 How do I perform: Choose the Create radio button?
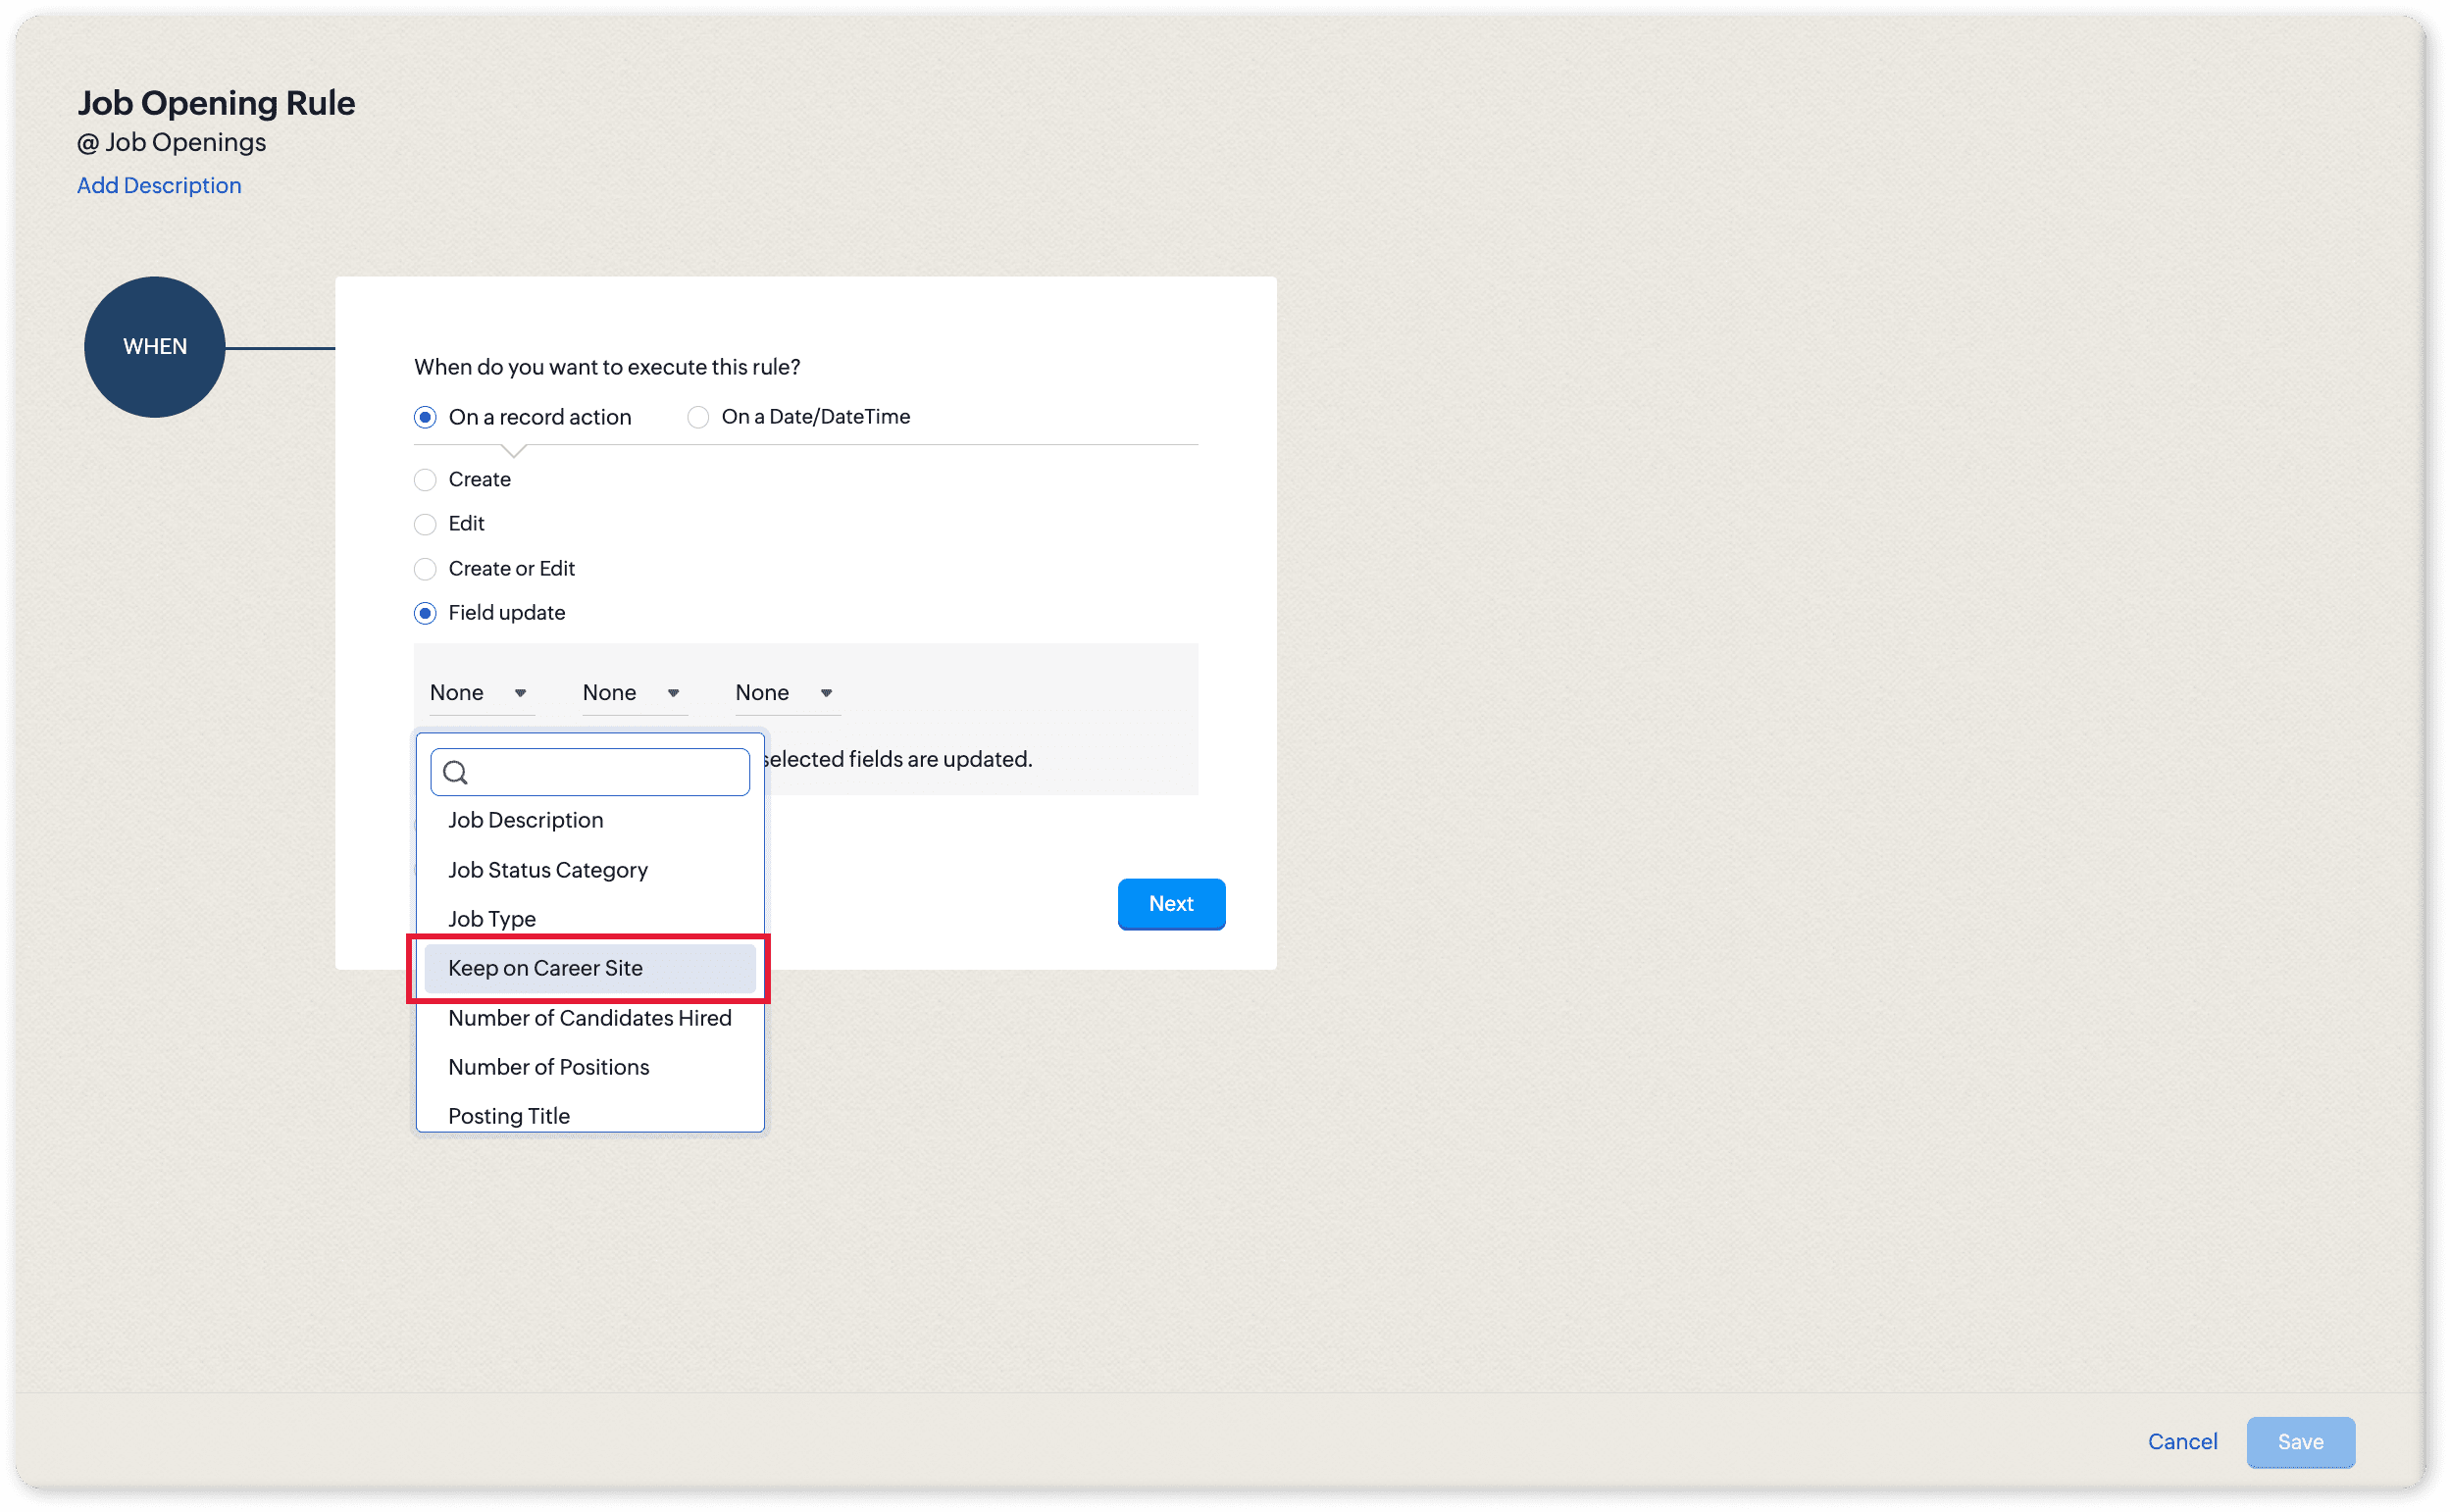[425, 480]
